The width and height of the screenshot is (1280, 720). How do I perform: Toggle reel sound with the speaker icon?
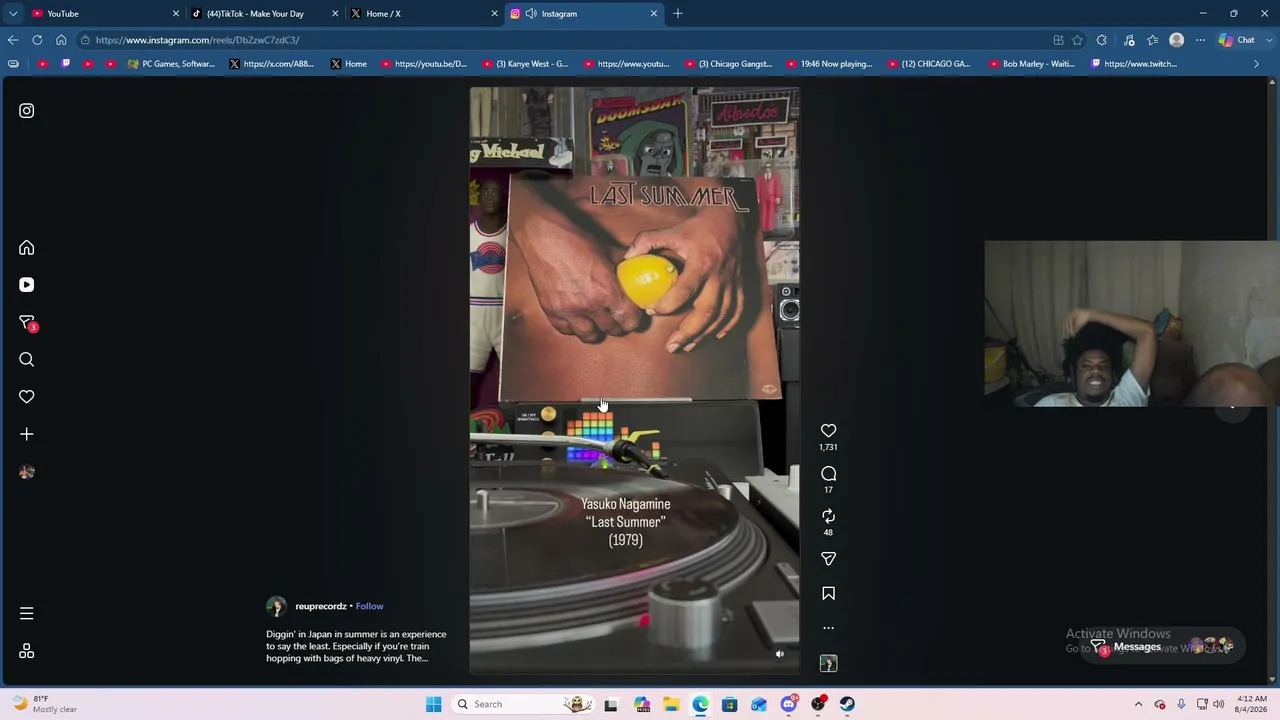(780, 654)
